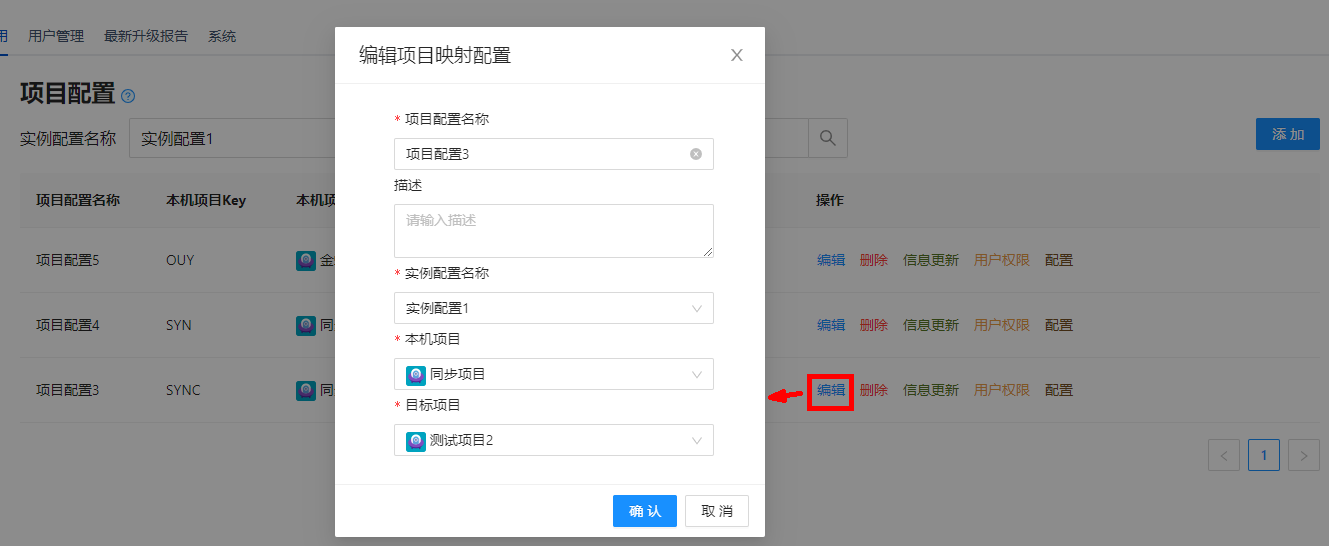Viewport: 1329px width, 546px height.
Task: Click the blue 添加 button
Action: (x=1287, y=134)
